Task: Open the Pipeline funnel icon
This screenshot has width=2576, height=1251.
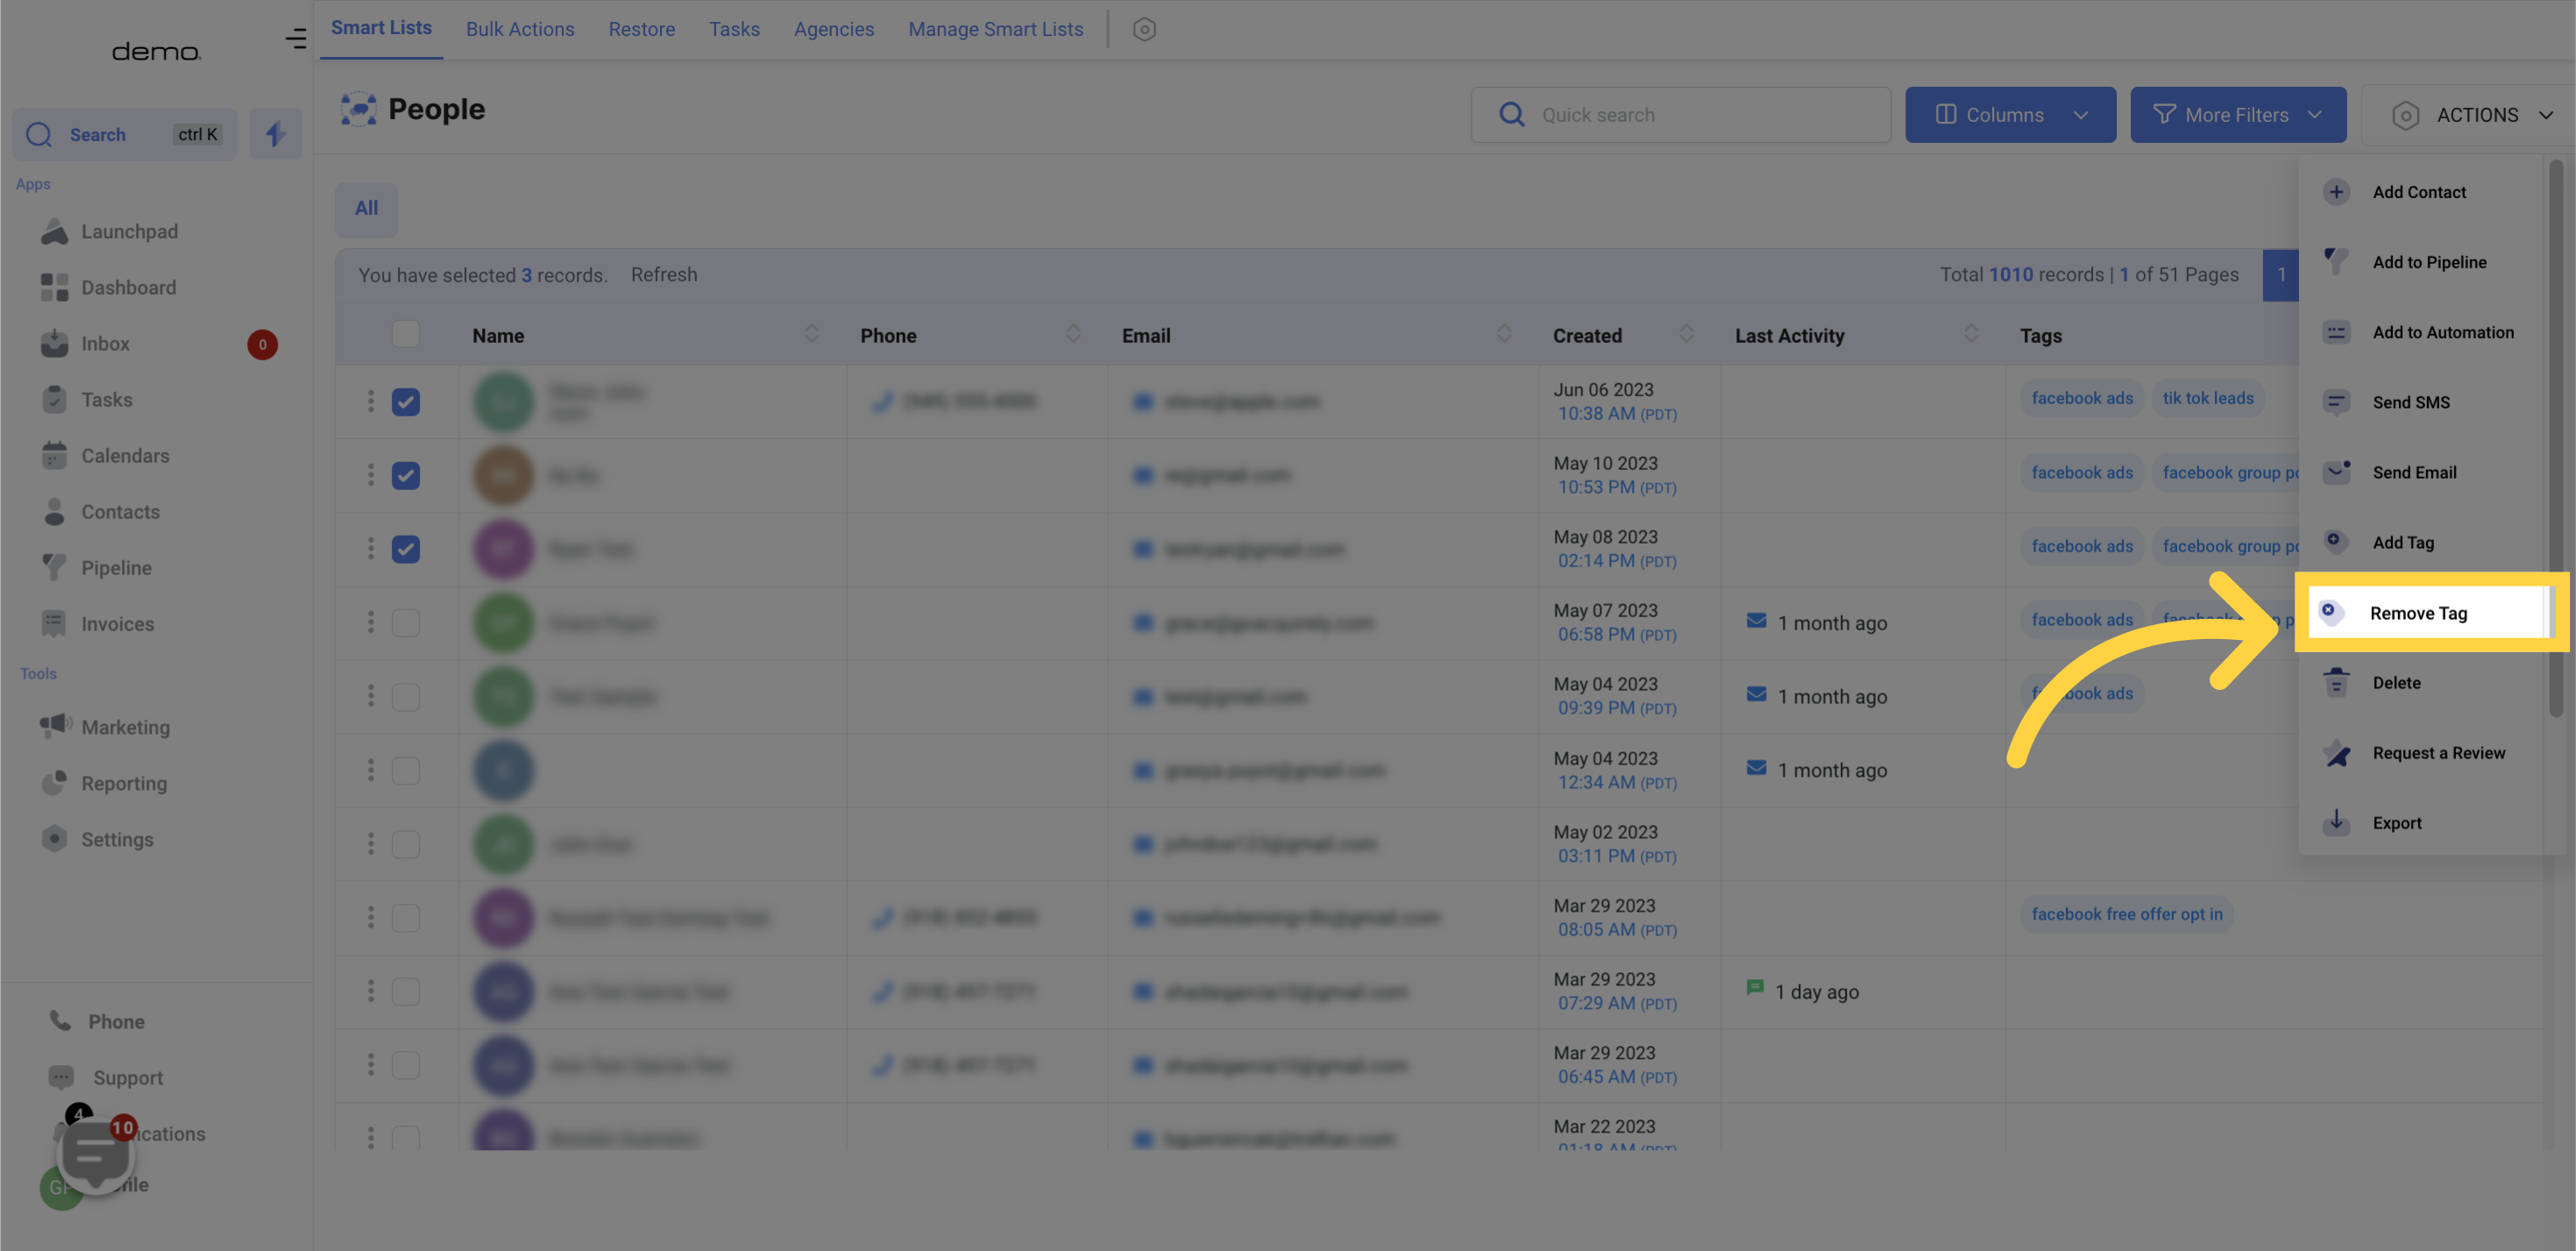Action: (55, 568)
